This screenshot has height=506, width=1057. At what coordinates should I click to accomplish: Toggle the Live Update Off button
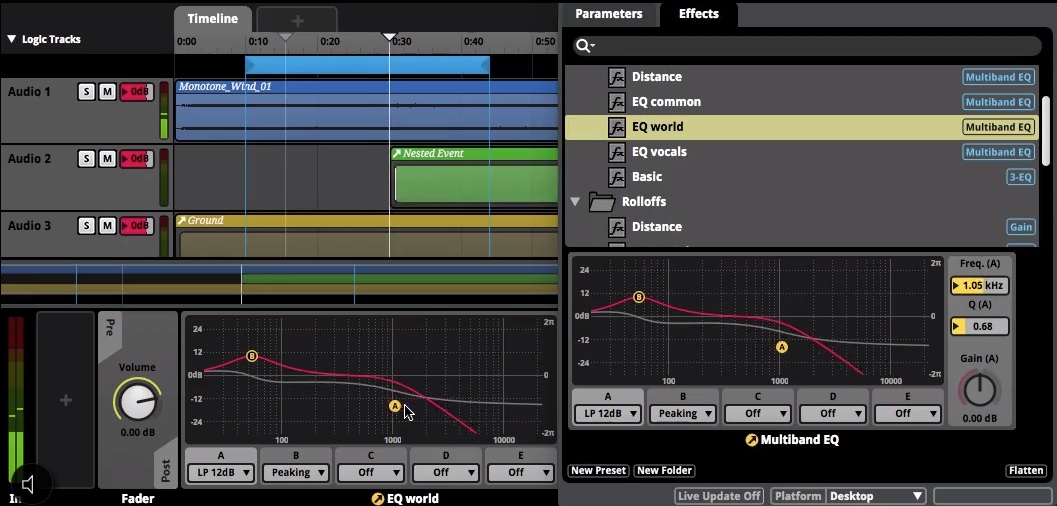[x=719, y=496]
